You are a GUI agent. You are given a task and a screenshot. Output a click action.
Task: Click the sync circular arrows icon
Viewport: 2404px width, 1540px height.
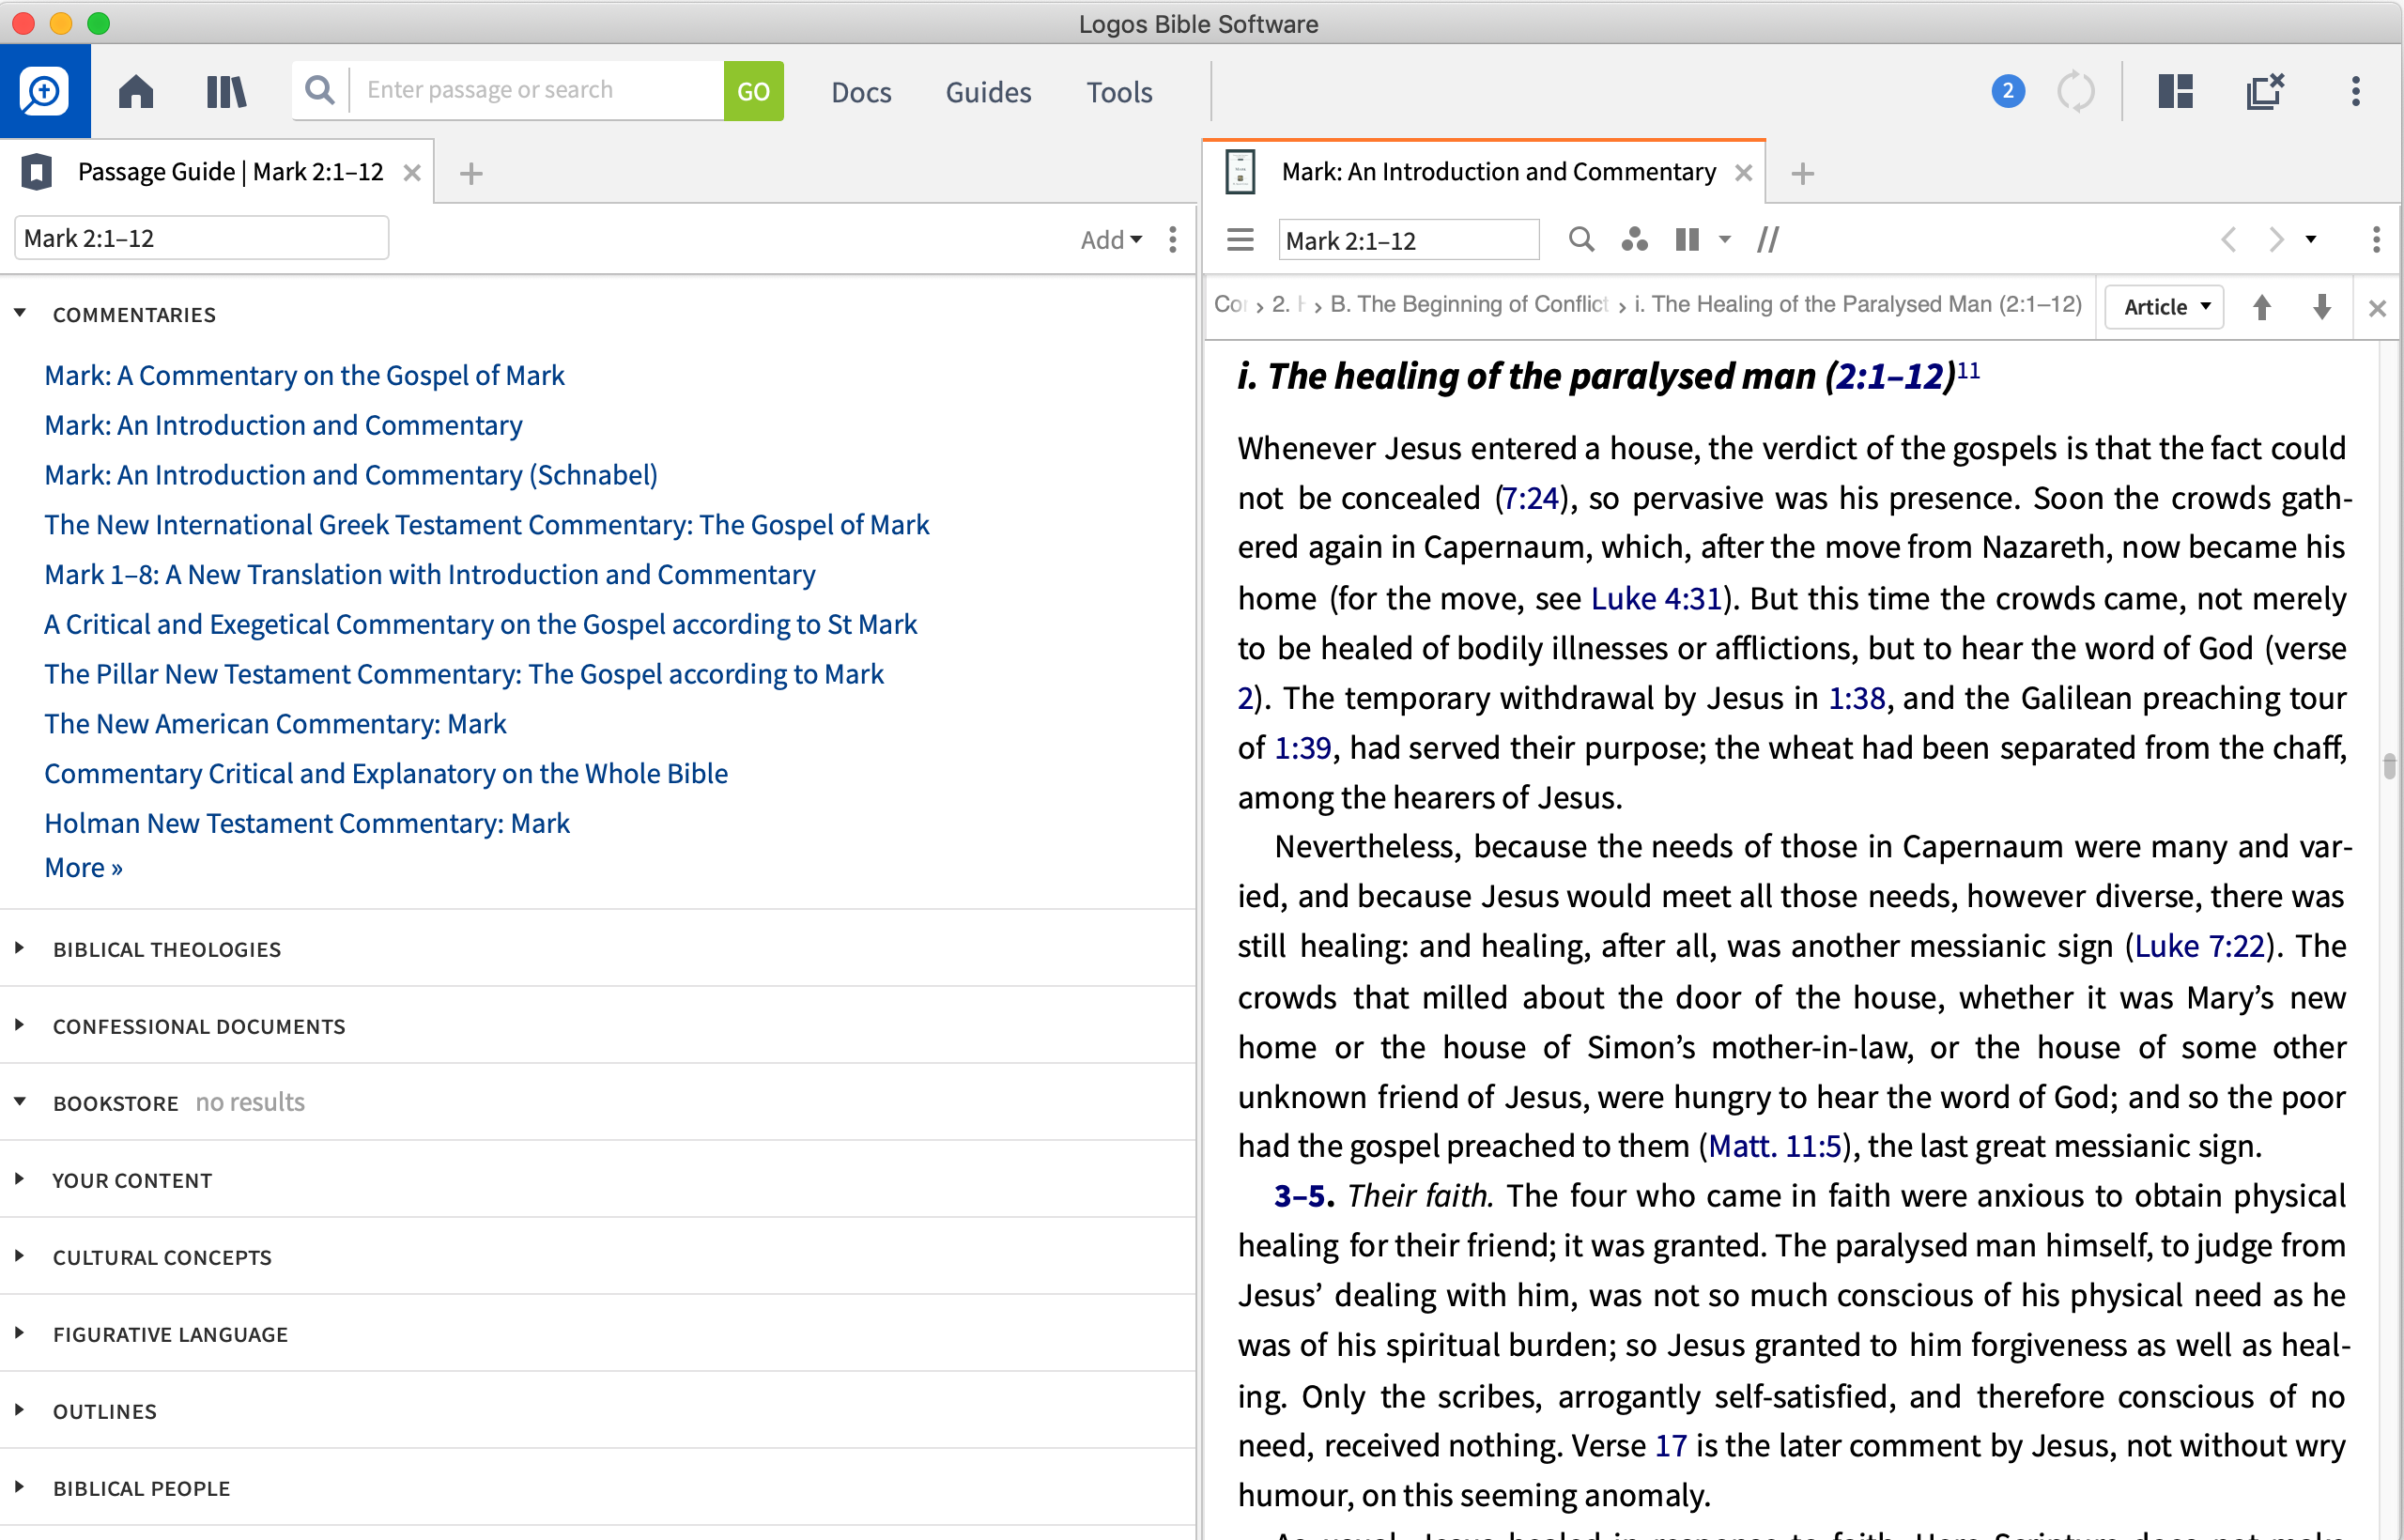2076,91
